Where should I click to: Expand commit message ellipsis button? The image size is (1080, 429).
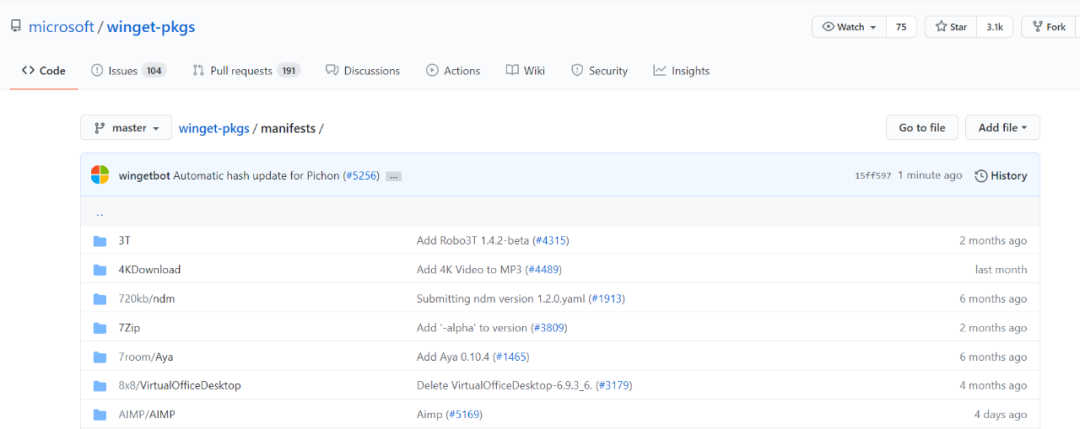point(393,176)
